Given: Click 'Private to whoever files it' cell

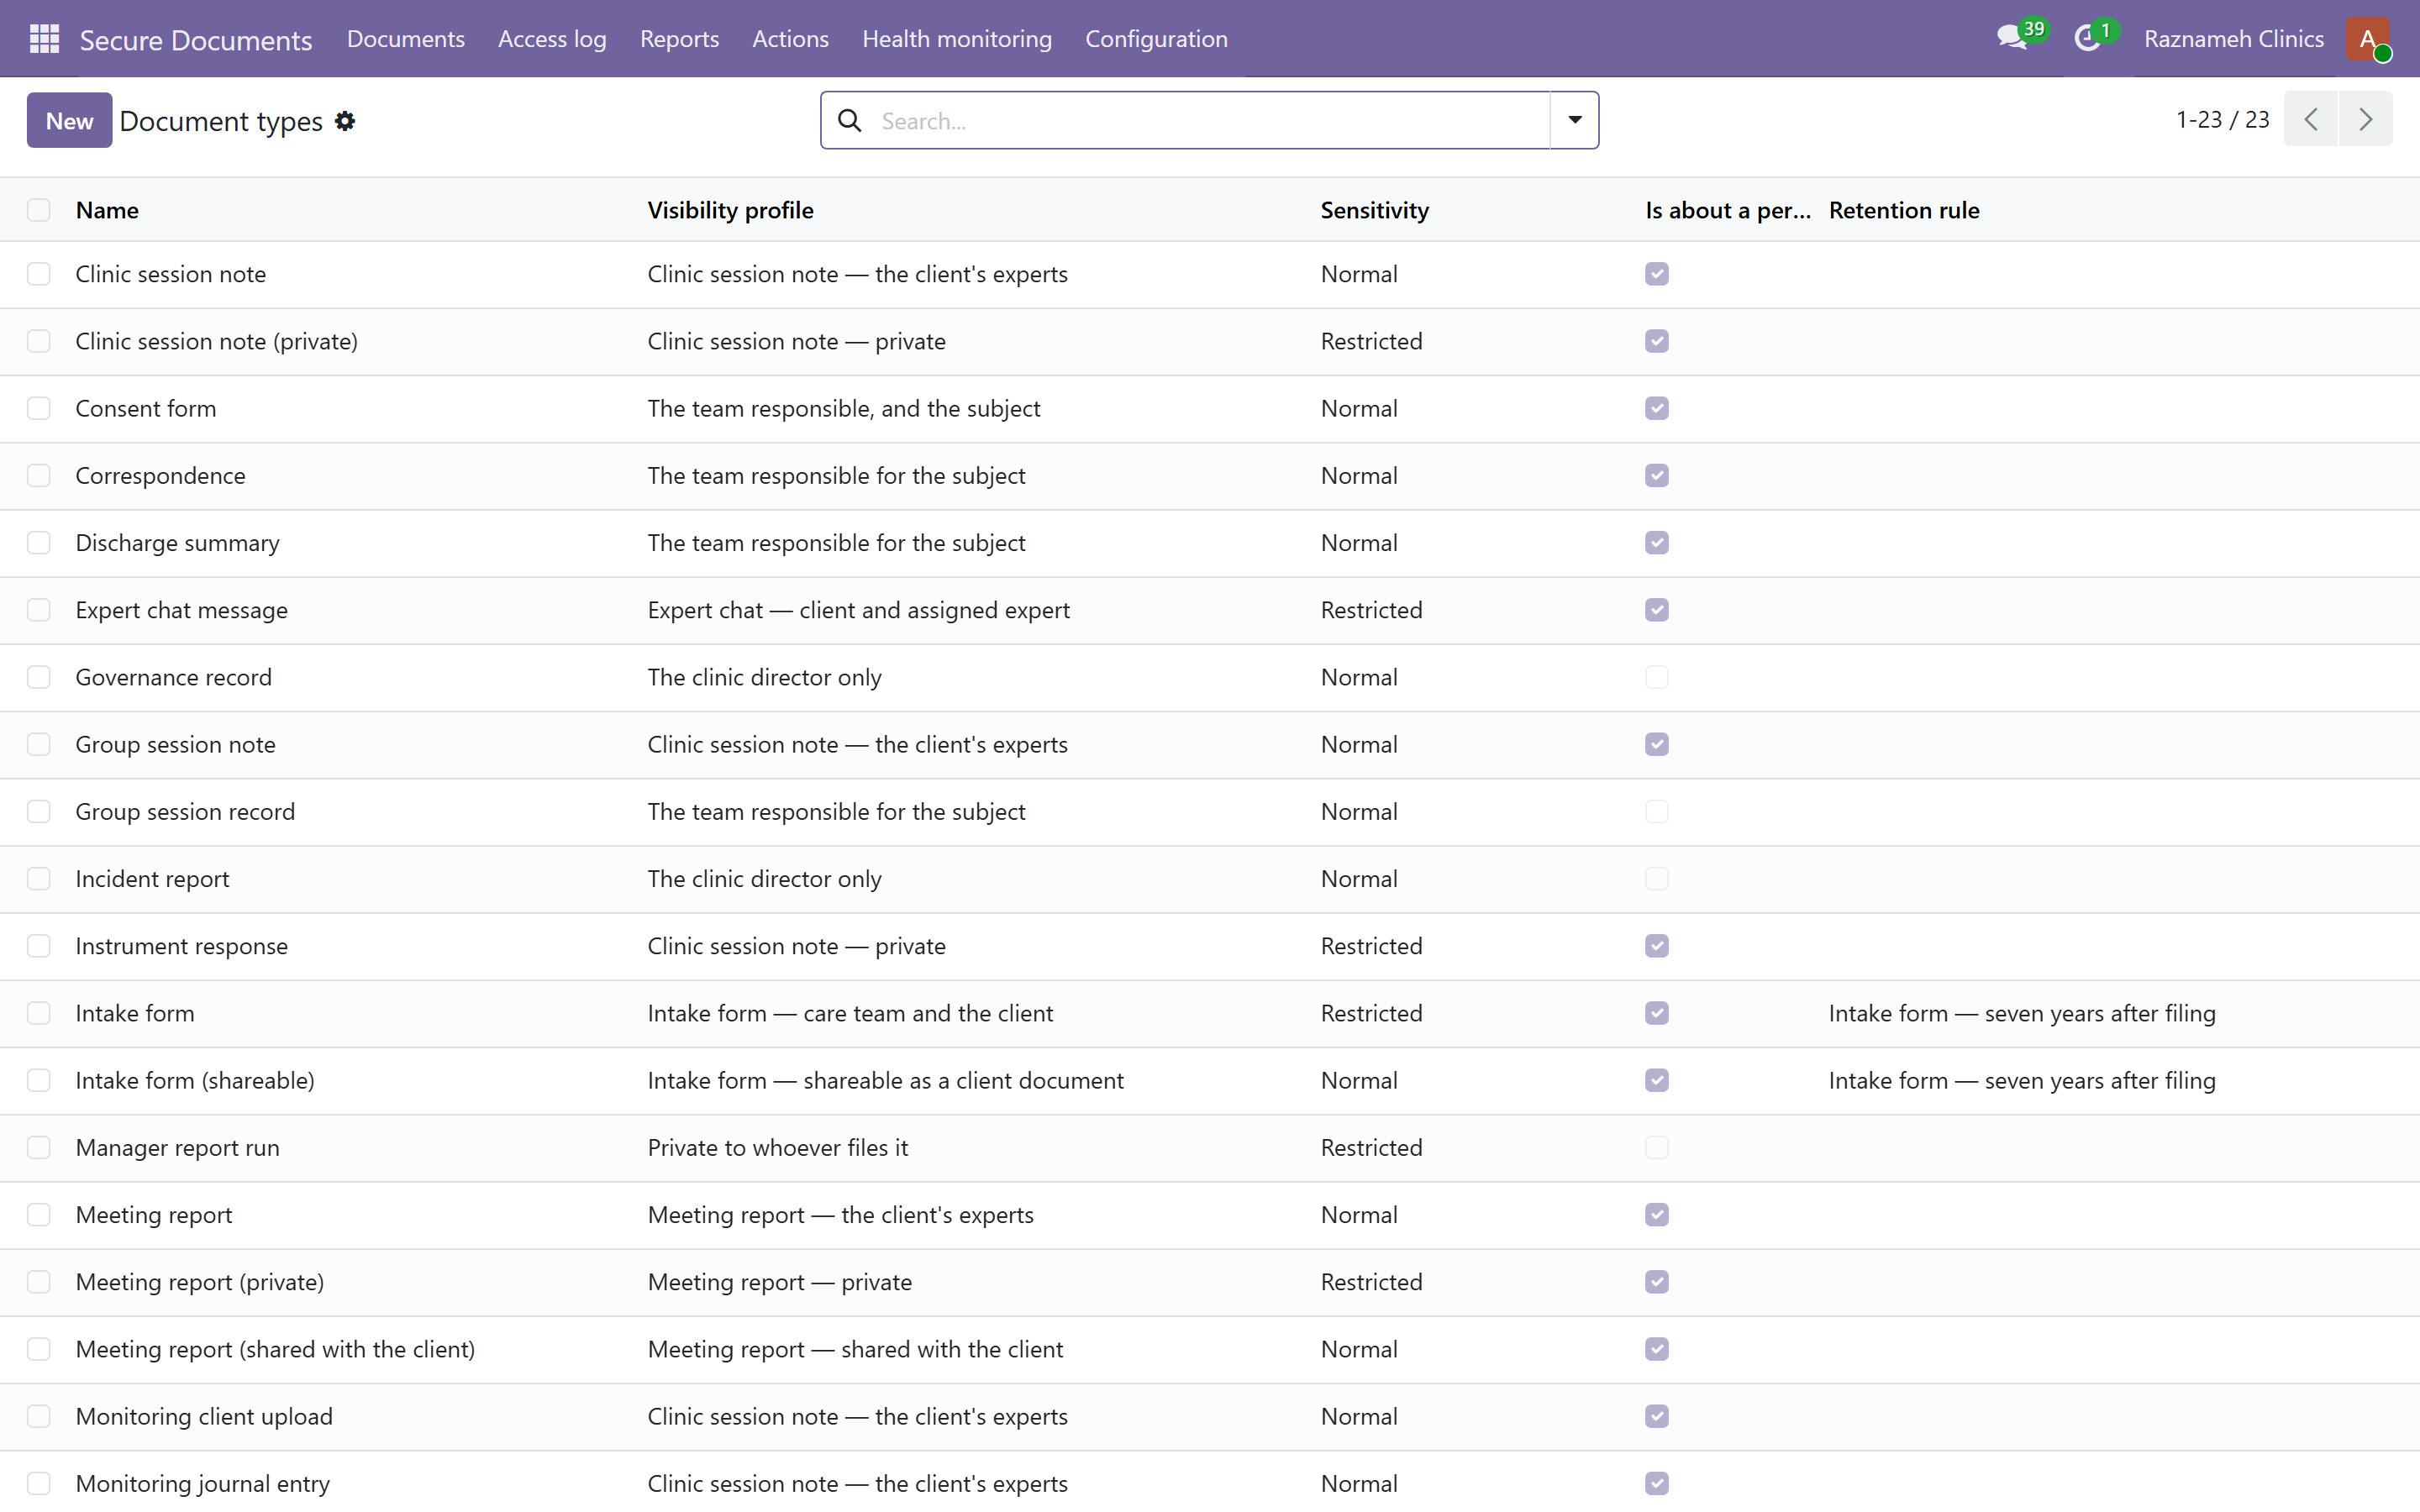Looking at the screenshot, I should click(x=778, y=1147).
